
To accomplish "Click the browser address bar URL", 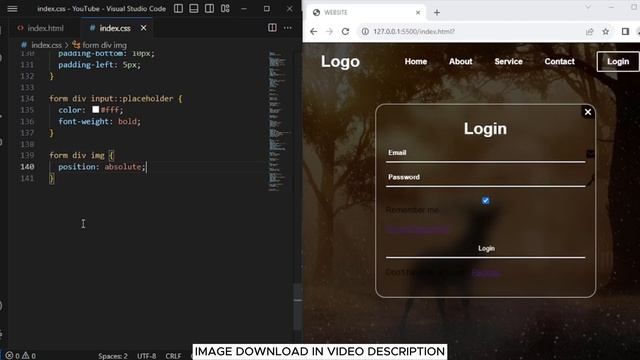I will 414,31.
